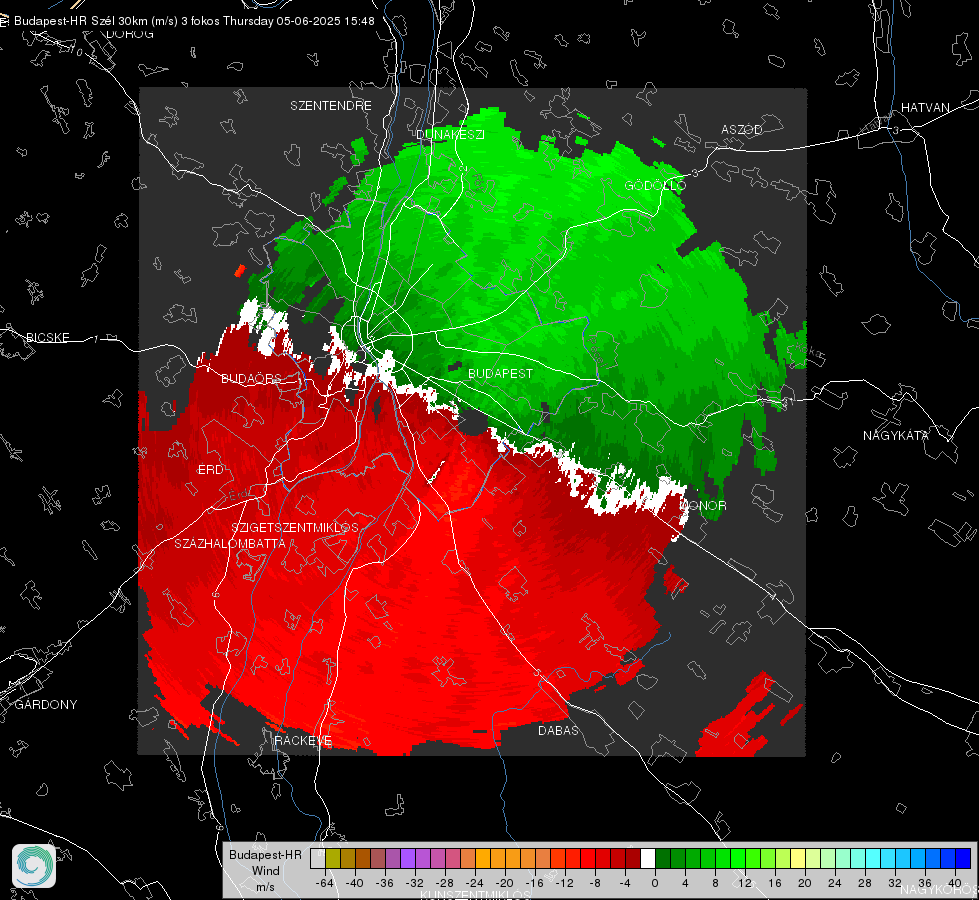This screenshot has width=979, height=900.
Task: Click the BUDAPEST city label
Action: tap(500, 373)
